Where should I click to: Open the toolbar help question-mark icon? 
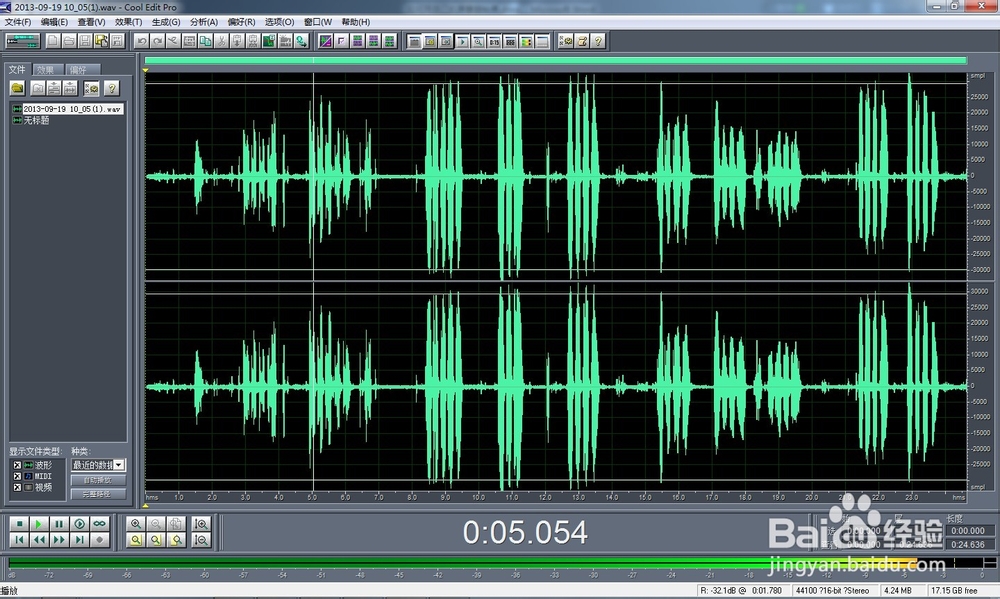pos(598,41)
